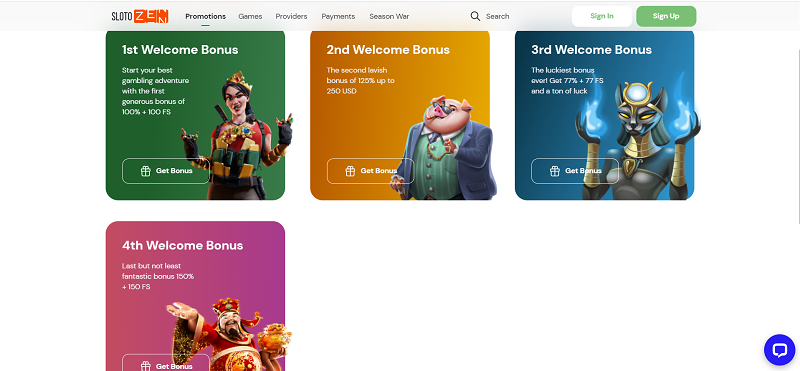The height and width of the screenshot is (371, 800).
Task: Click the green Sign Up button
Action: pos(666,16)
